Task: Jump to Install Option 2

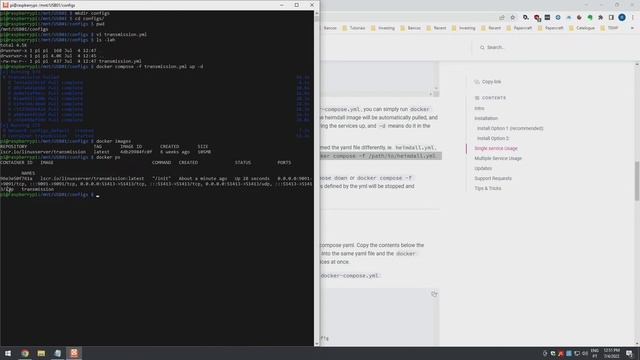Action: click(493, 138)
